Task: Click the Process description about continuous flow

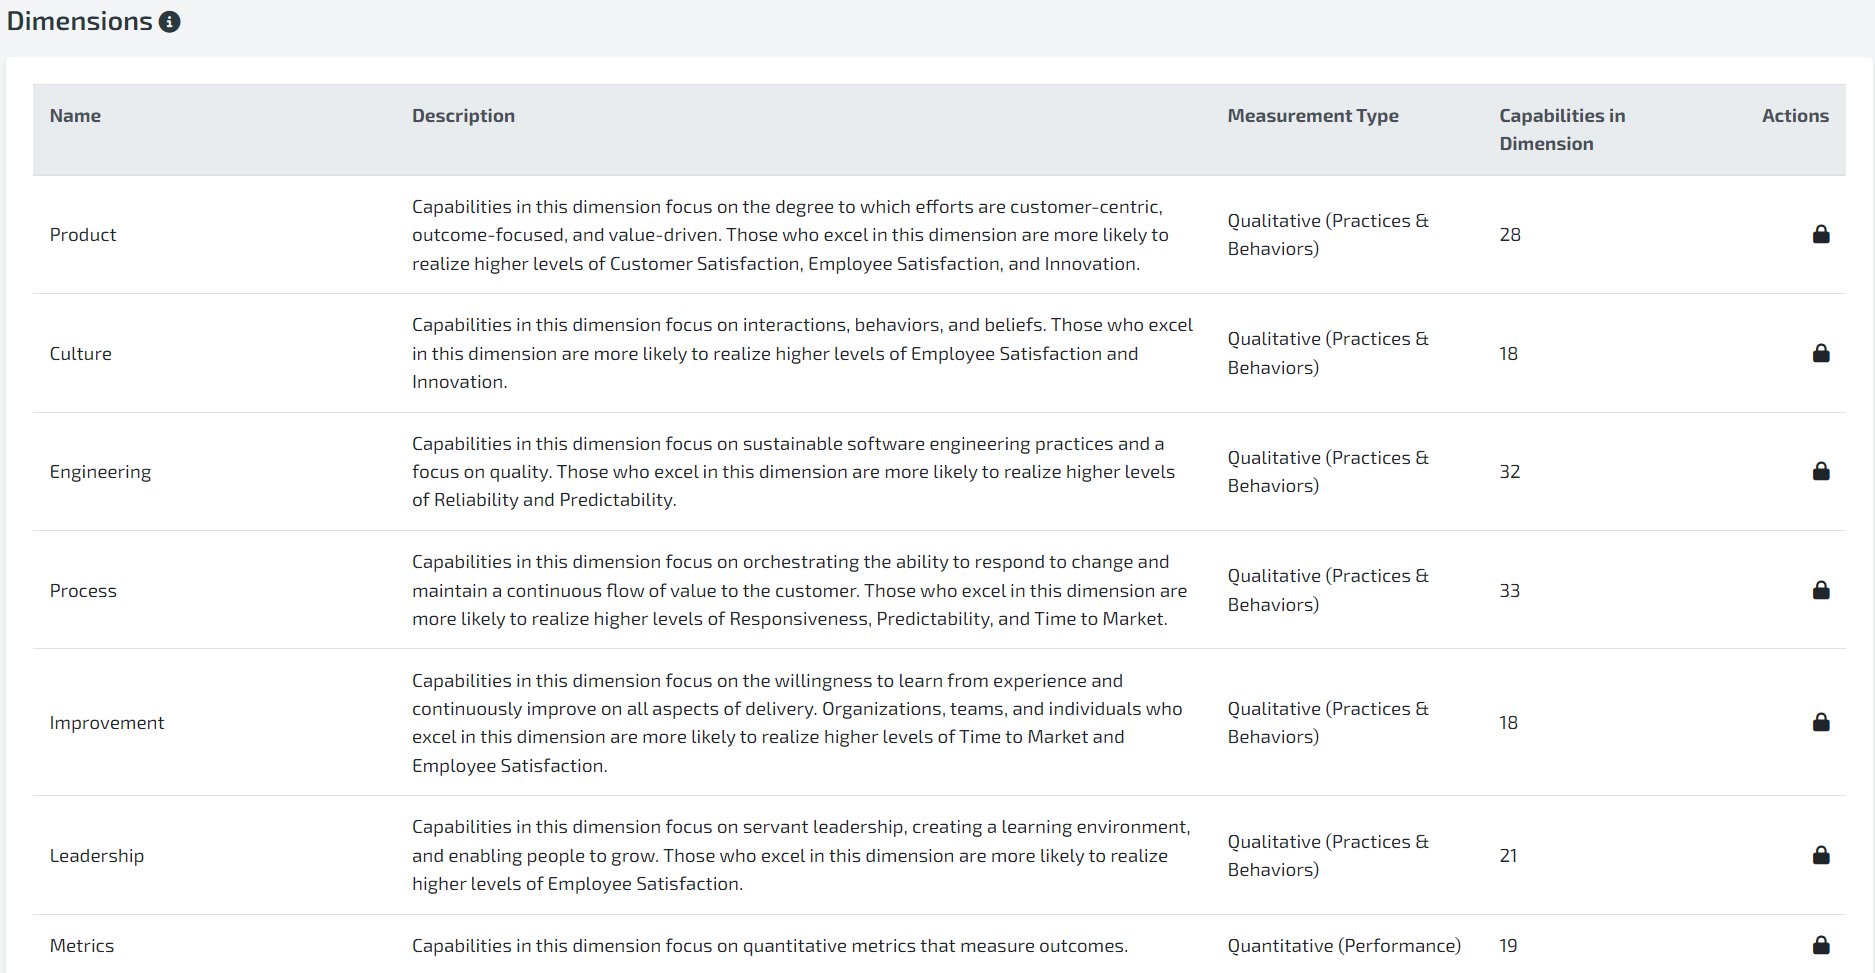Action: pos(799,590)
